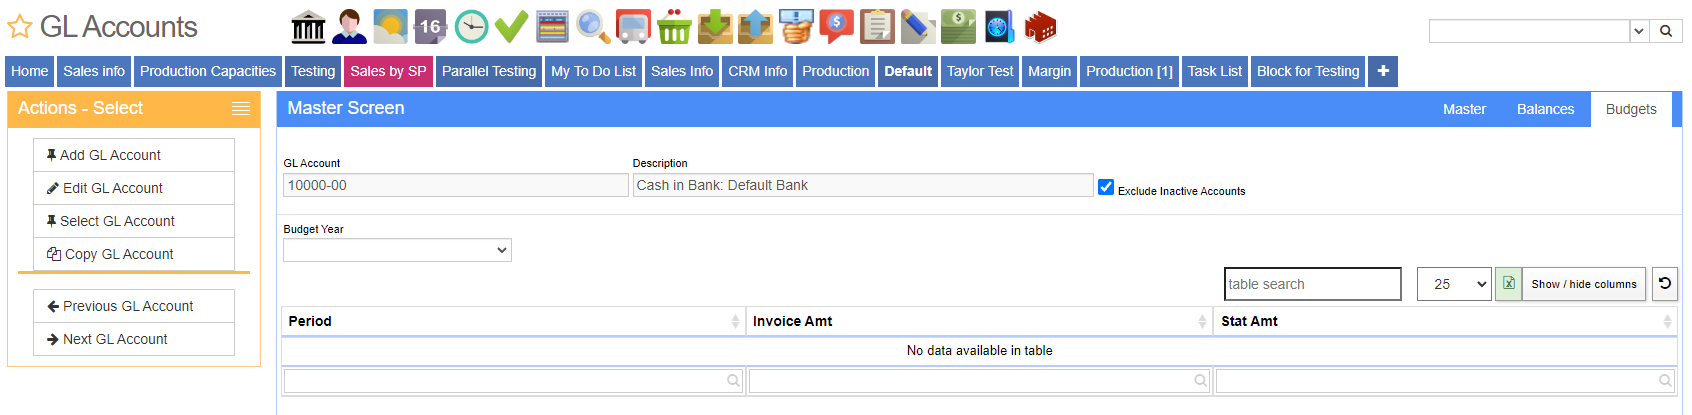
Task: Export table with the Excel icon
Action: pos(1509,284)
